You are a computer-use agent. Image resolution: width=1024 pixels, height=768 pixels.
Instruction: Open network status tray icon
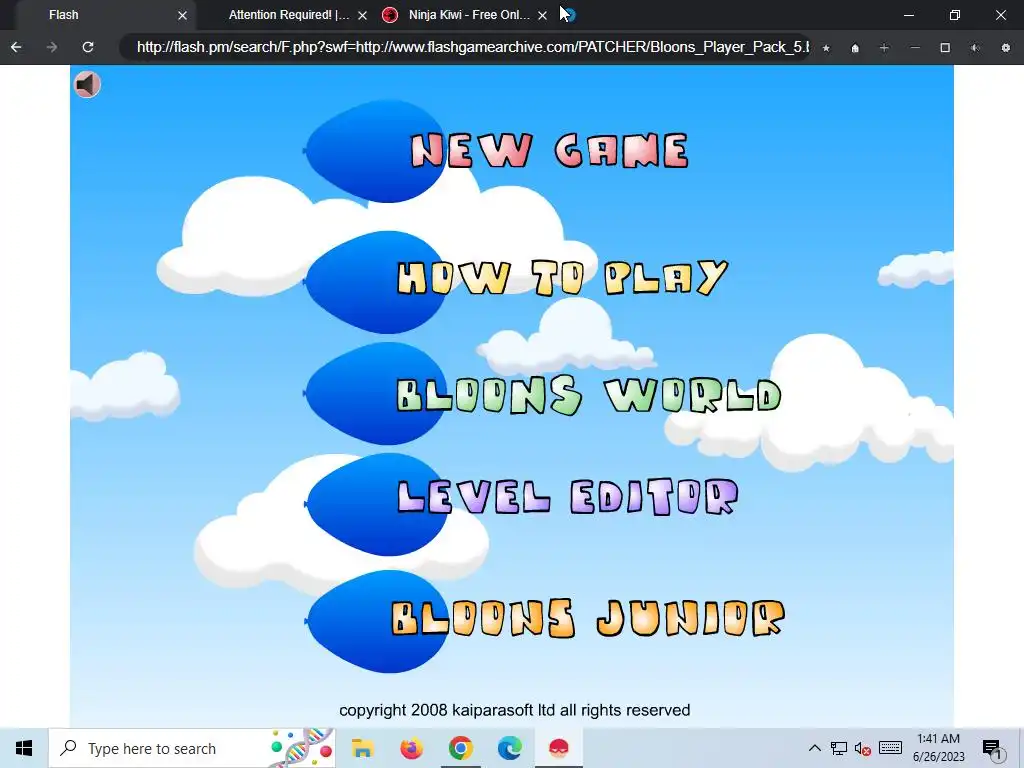(x=839, y=748)
